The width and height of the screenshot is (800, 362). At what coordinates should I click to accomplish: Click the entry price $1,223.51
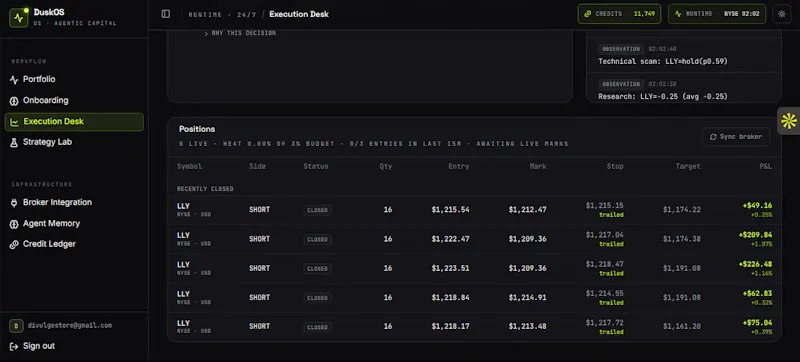tap(451, 269)
